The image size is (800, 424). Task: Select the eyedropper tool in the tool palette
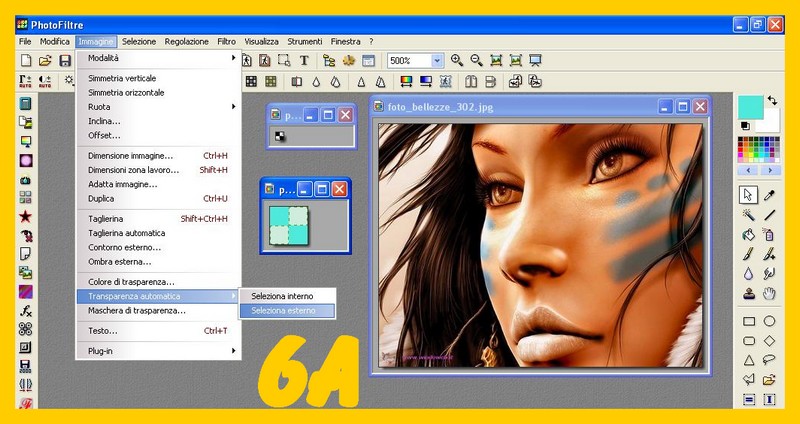pyautogui.click(x=770, y=194)
